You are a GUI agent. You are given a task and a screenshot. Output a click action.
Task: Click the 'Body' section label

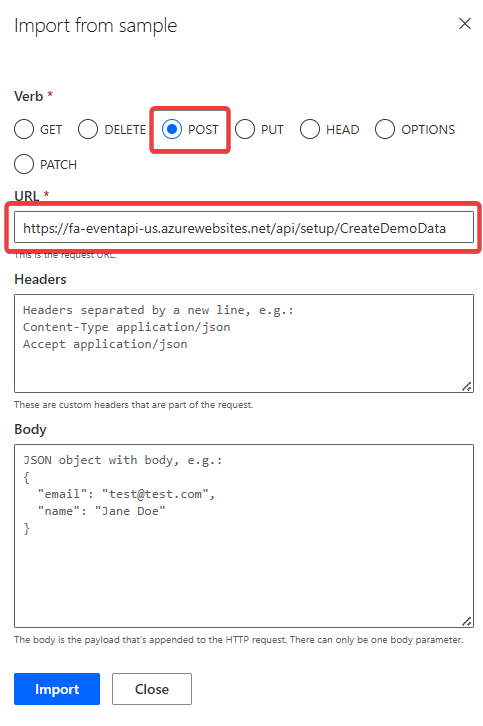click(x=30, y=429)
